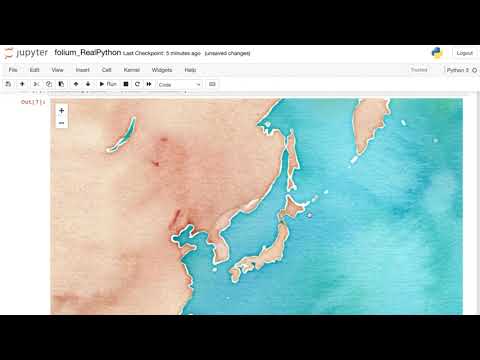
Task: Interrupt the kernel with stop icon
Action: 126,84
